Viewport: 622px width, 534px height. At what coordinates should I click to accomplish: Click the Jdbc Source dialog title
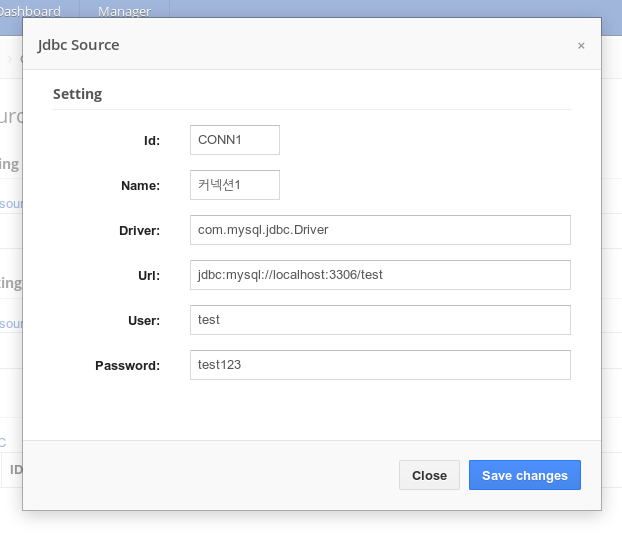click(78, 45)
